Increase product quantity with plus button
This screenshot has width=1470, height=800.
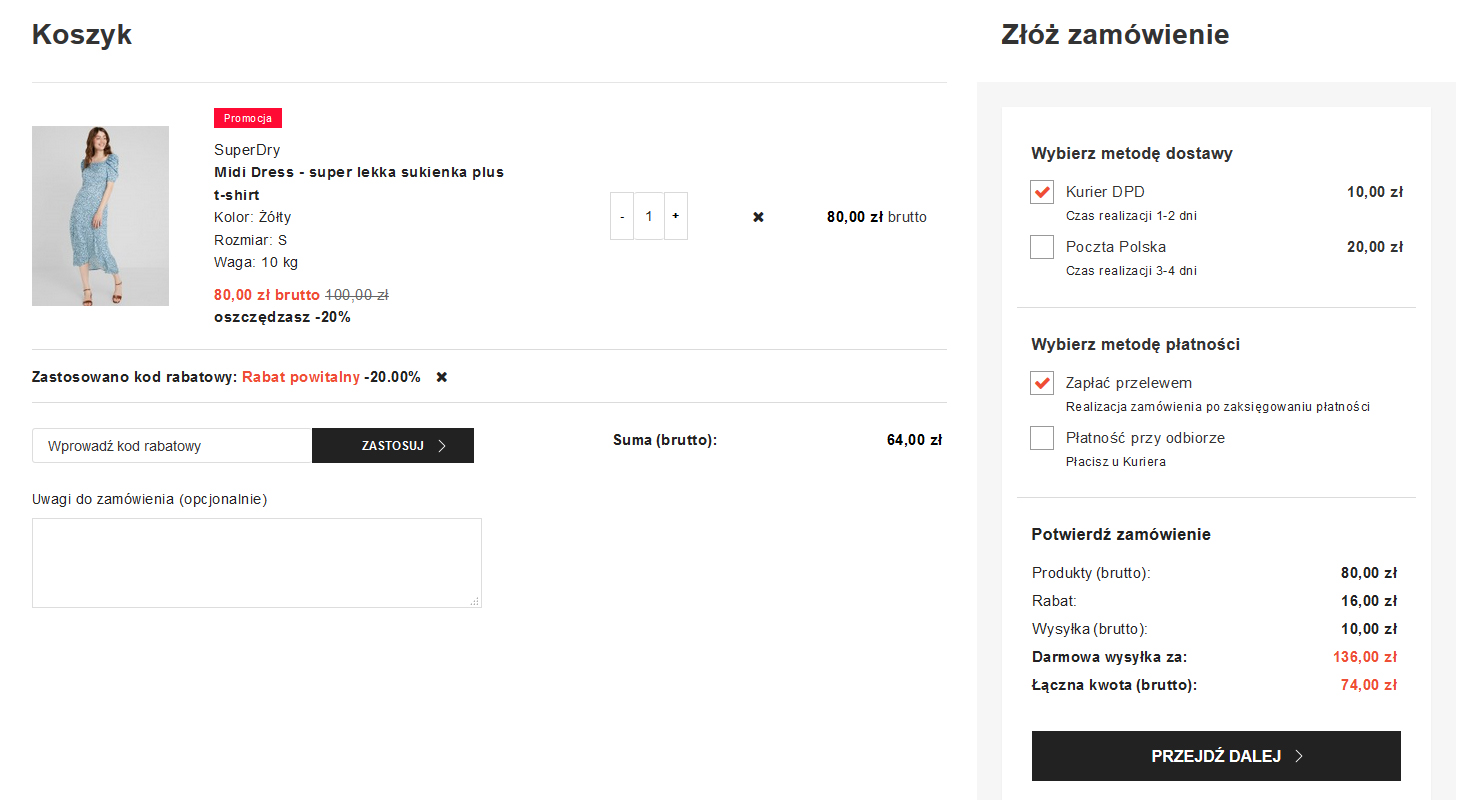pos(676,216)
